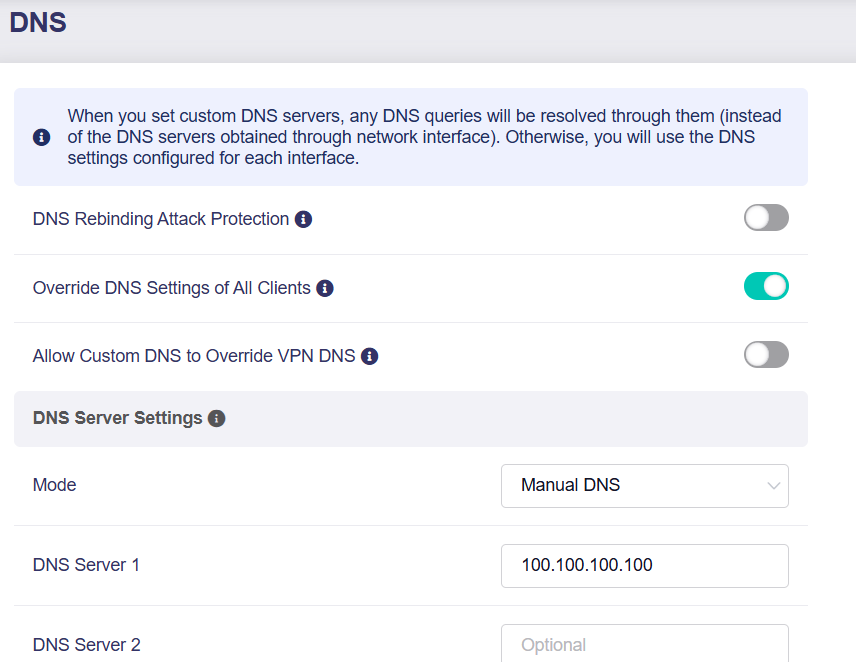Screen dimensions: 856x662
Task: Click the custom DNS servers notice text
Action: coord(424,137)
